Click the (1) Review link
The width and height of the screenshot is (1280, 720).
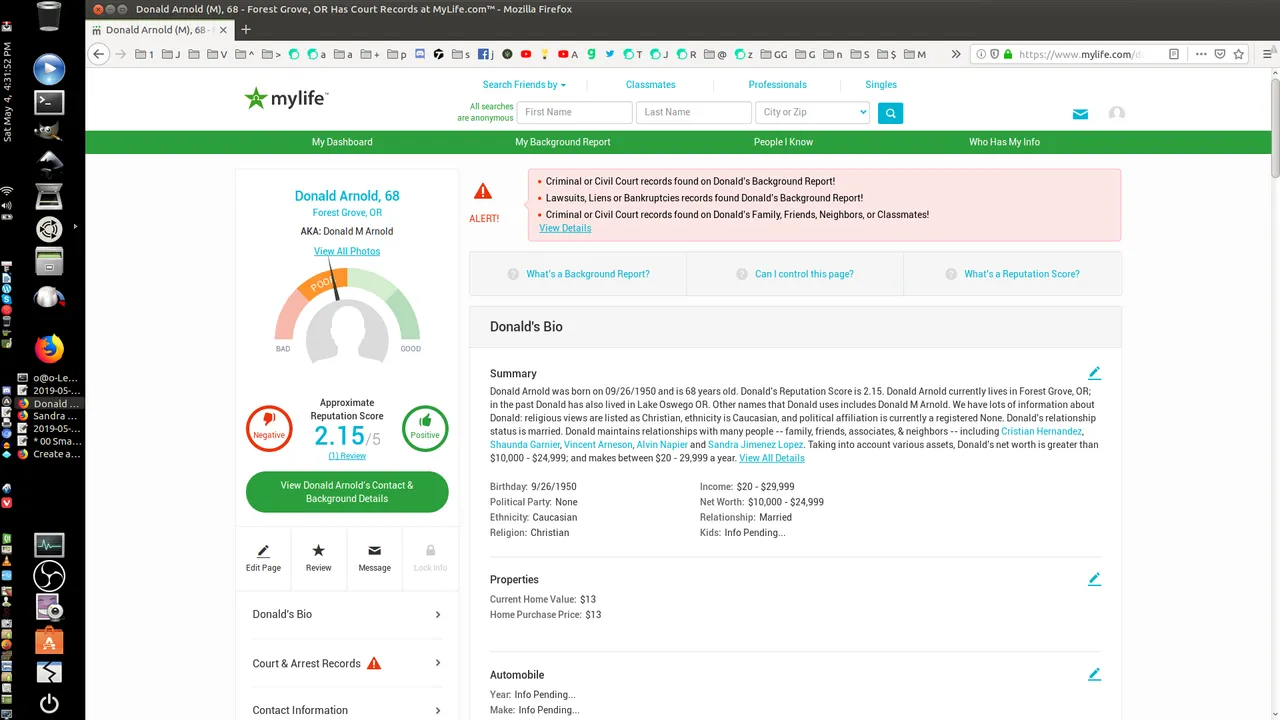tap(347, 456)
